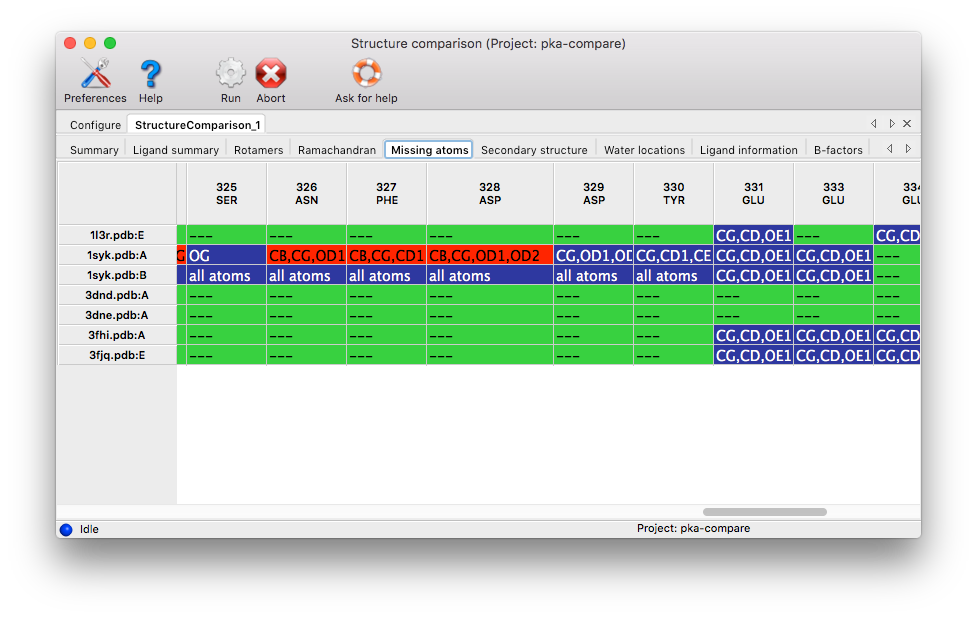Open Preferences from the toolbar
The width and height of the screenshot is (977, 618).
[x=95, y=74]
